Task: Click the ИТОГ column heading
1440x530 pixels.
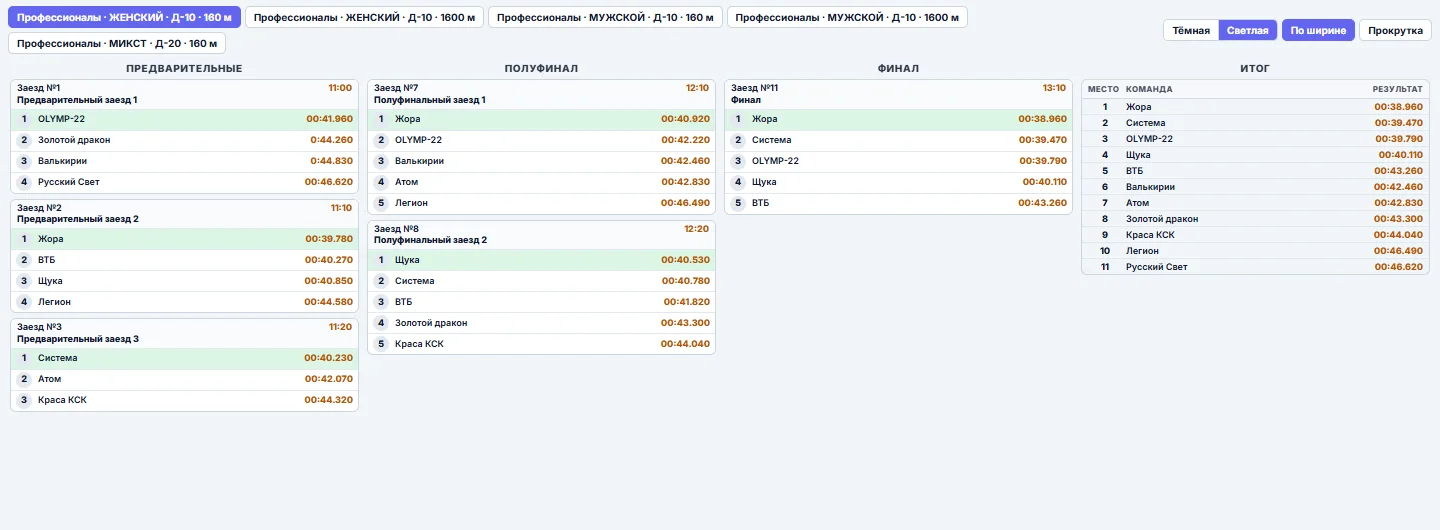Action: 1255,68
